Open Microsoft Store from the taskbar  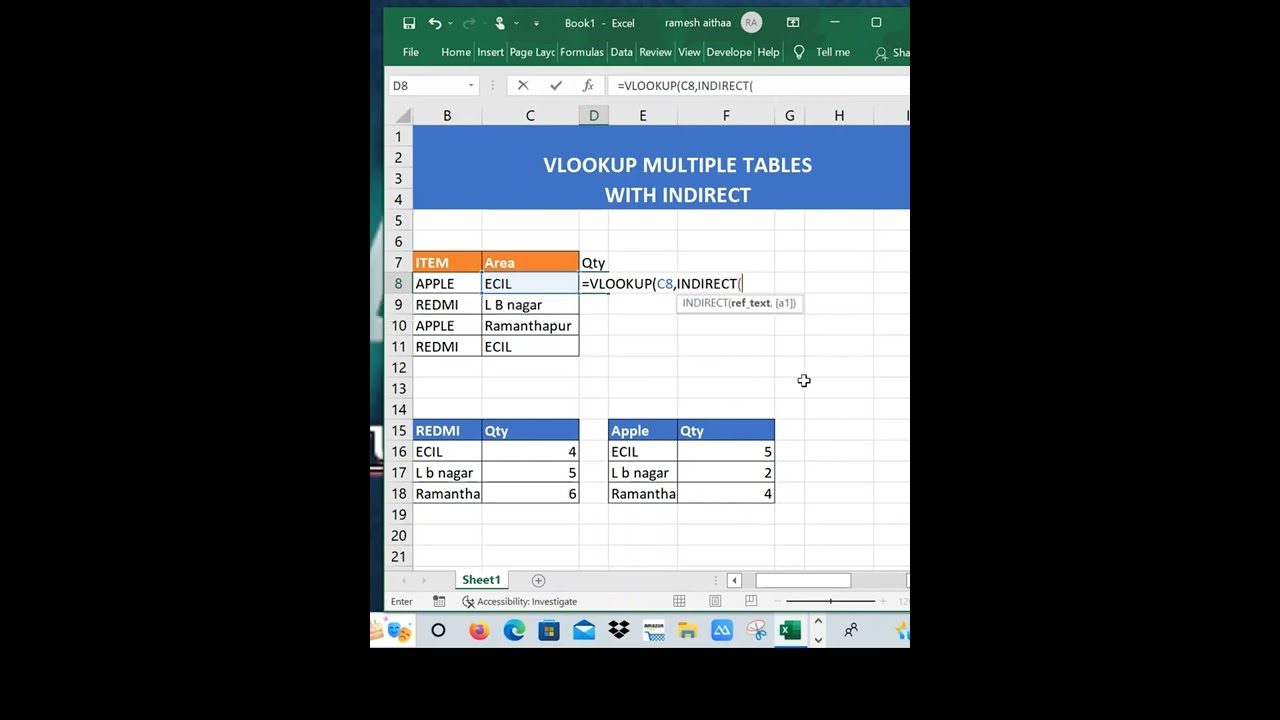[549, 630]
